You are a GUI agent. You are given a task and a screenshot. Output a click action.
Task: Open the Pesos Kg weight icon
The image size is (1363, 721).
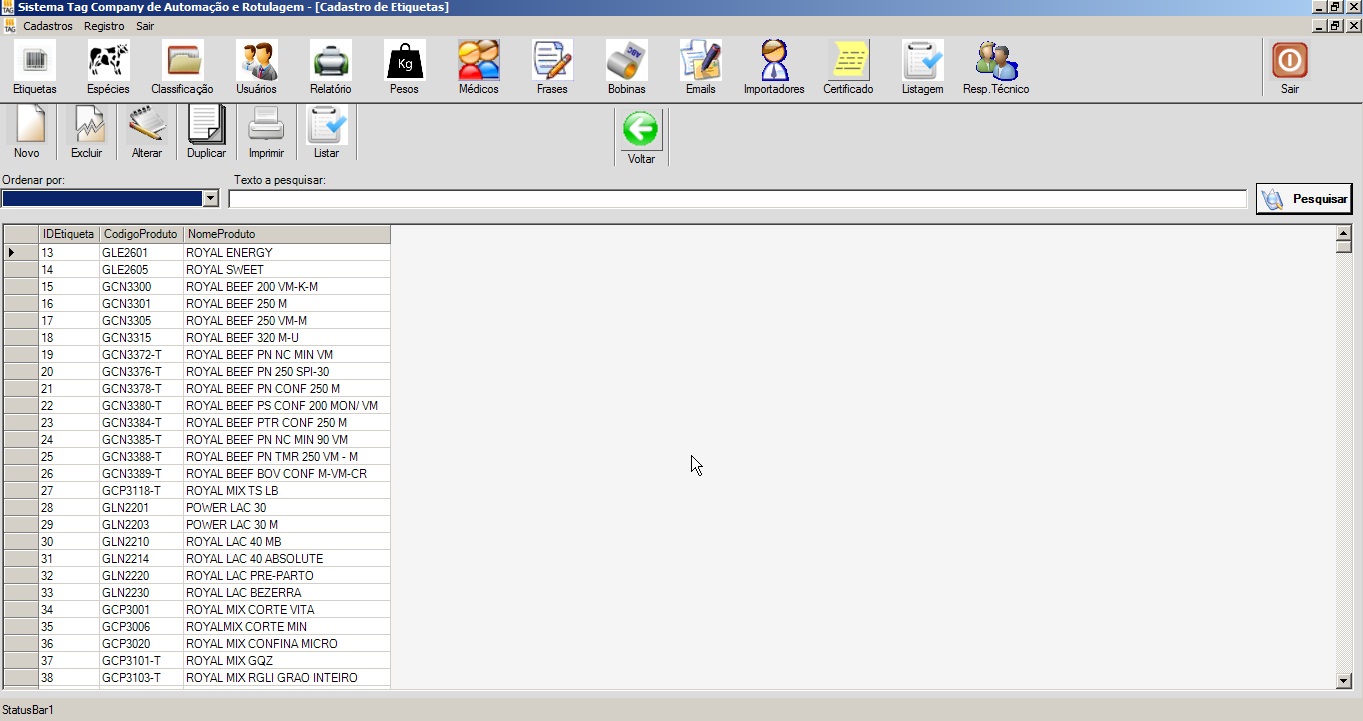pyautogui.click(x=404, y=61)
